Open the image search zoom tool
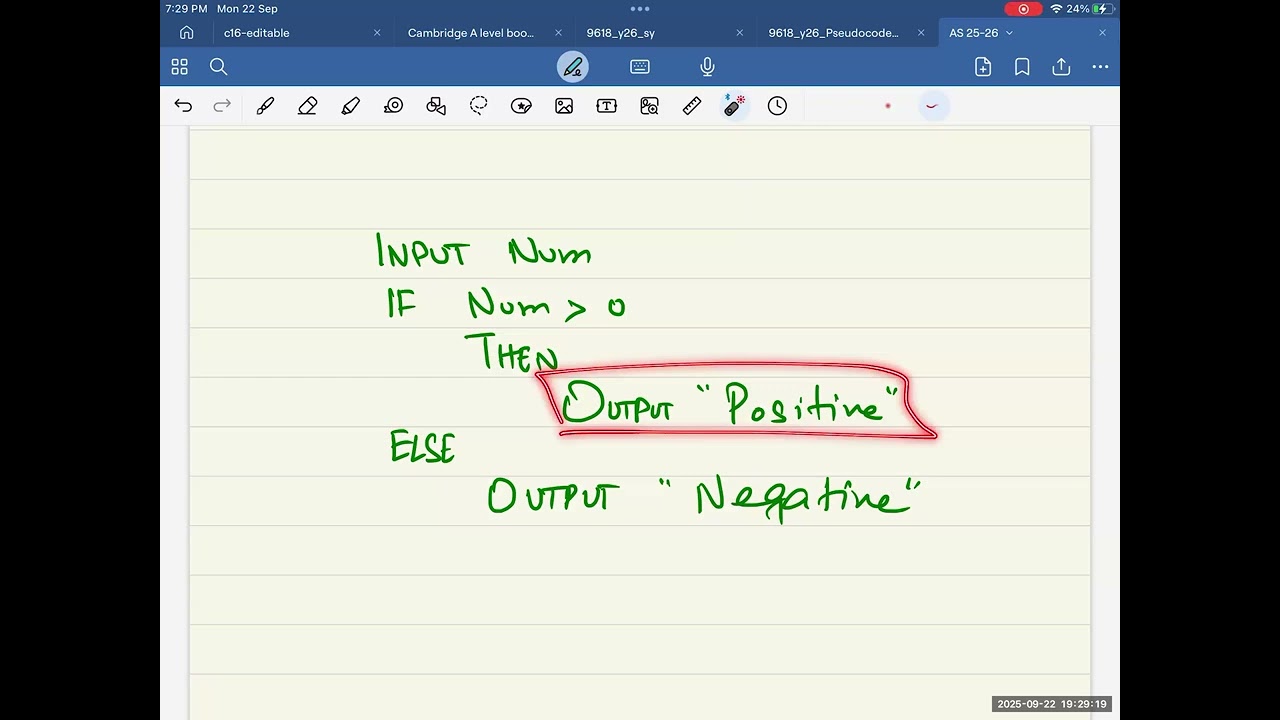 click(650, 106)
